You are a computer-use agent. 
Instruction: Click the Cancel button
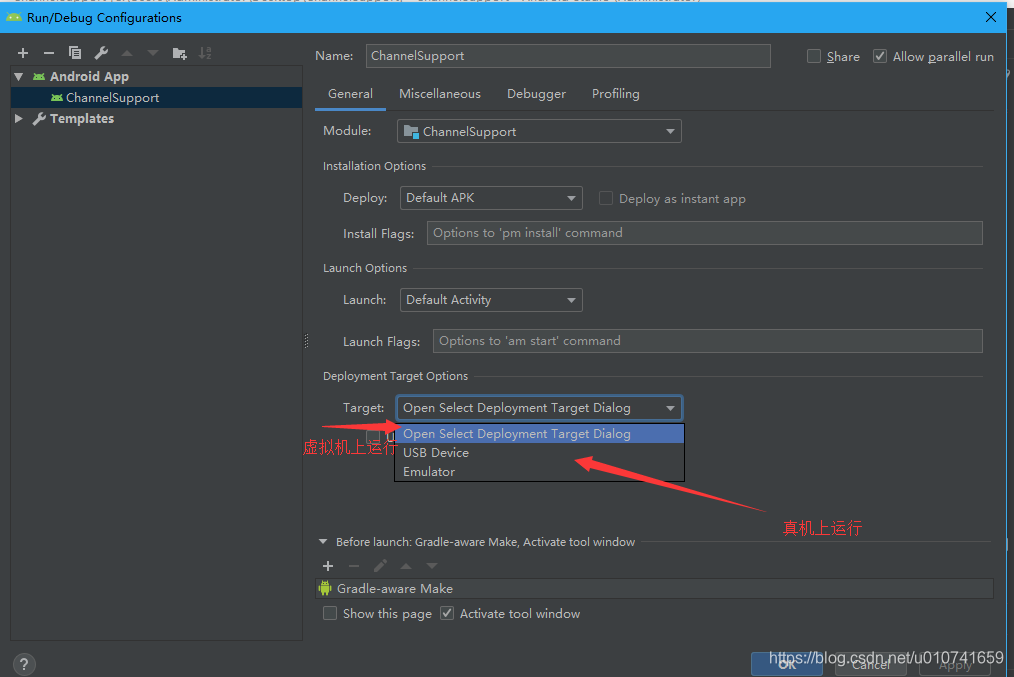point(870,663)
